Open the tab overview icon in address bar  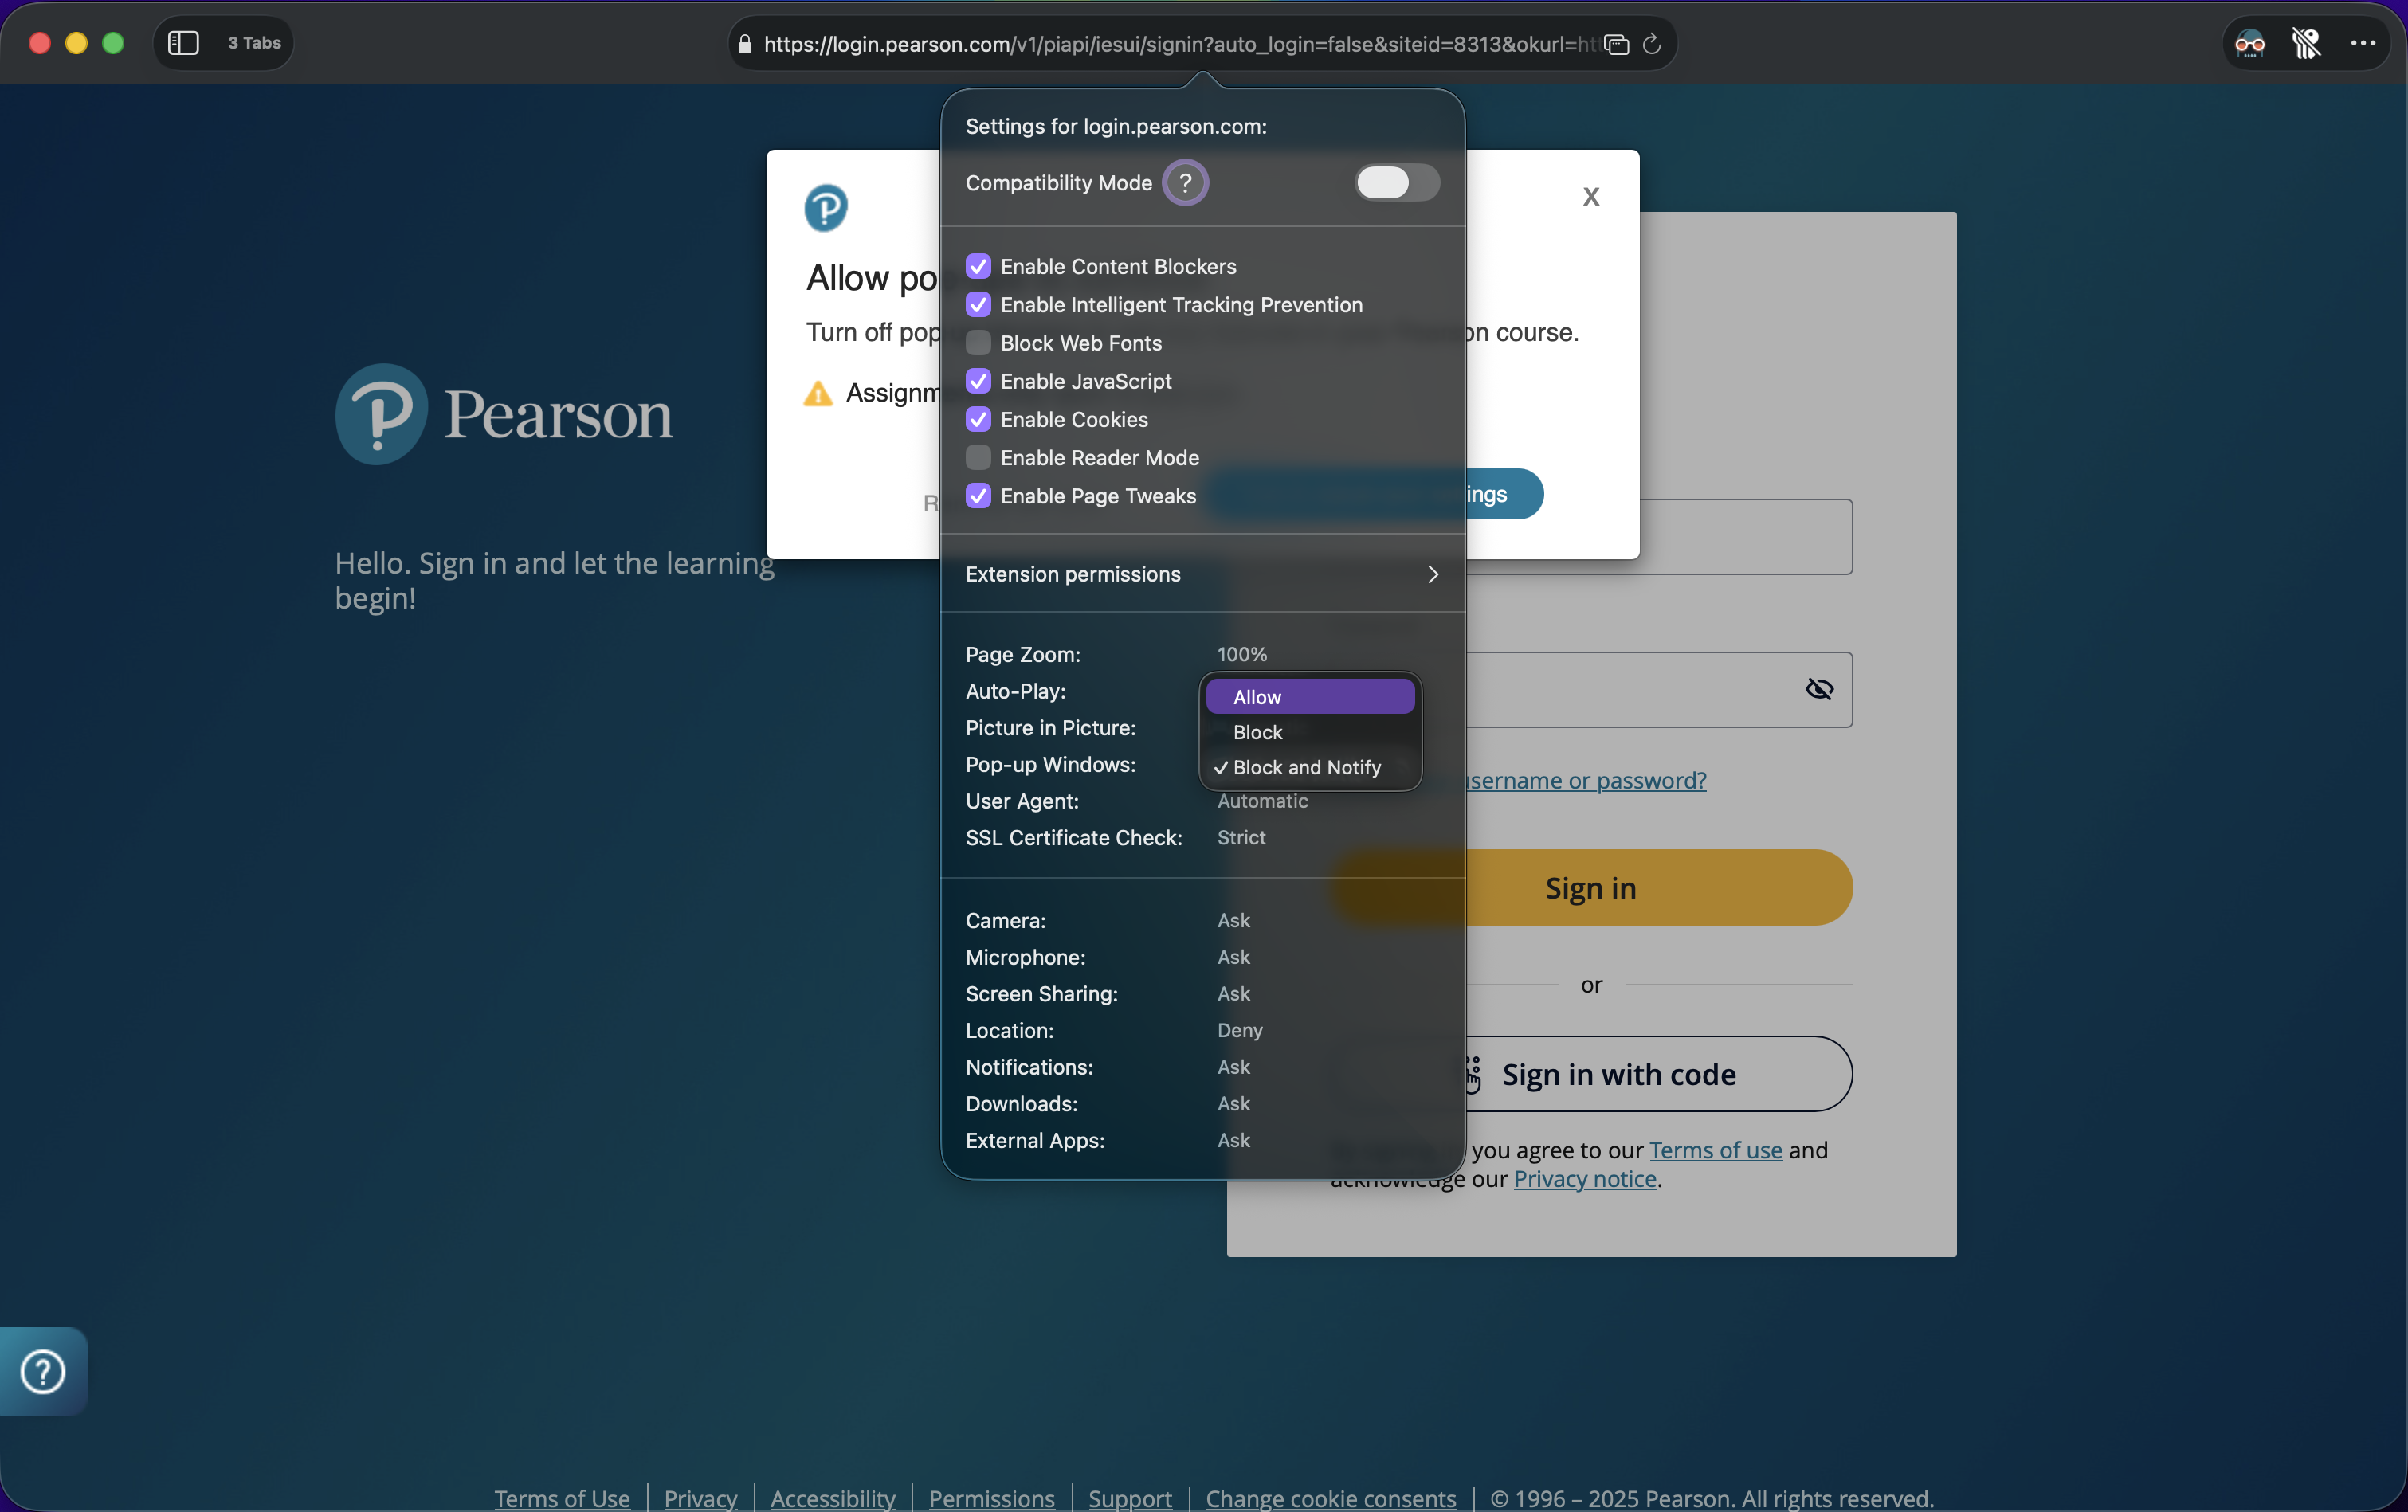(x=1616, y=44)
